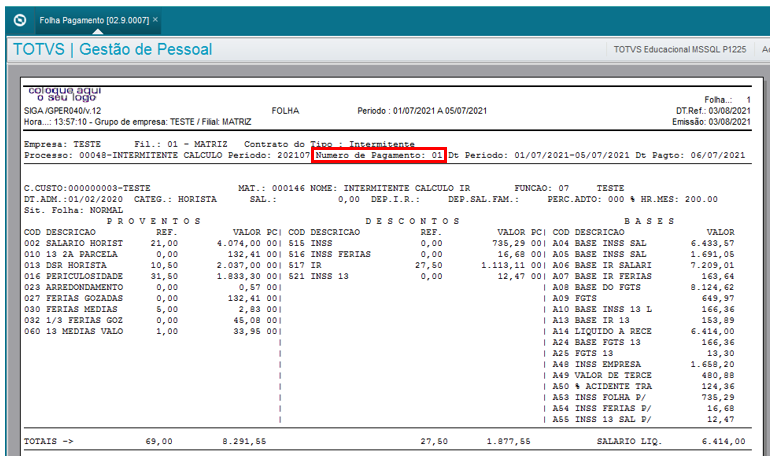
Task: Click the 515 INSS discount row
Action: 415,243
